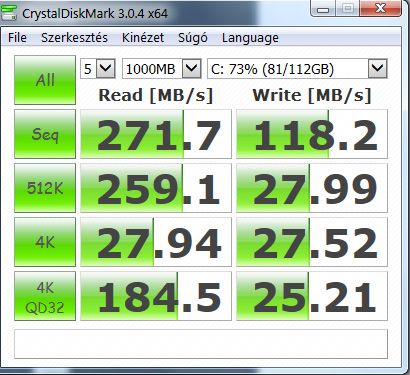Viewport: 410px width, 375px height.
Task: Open the Kinézet menu
Action: tap(143, 38)
